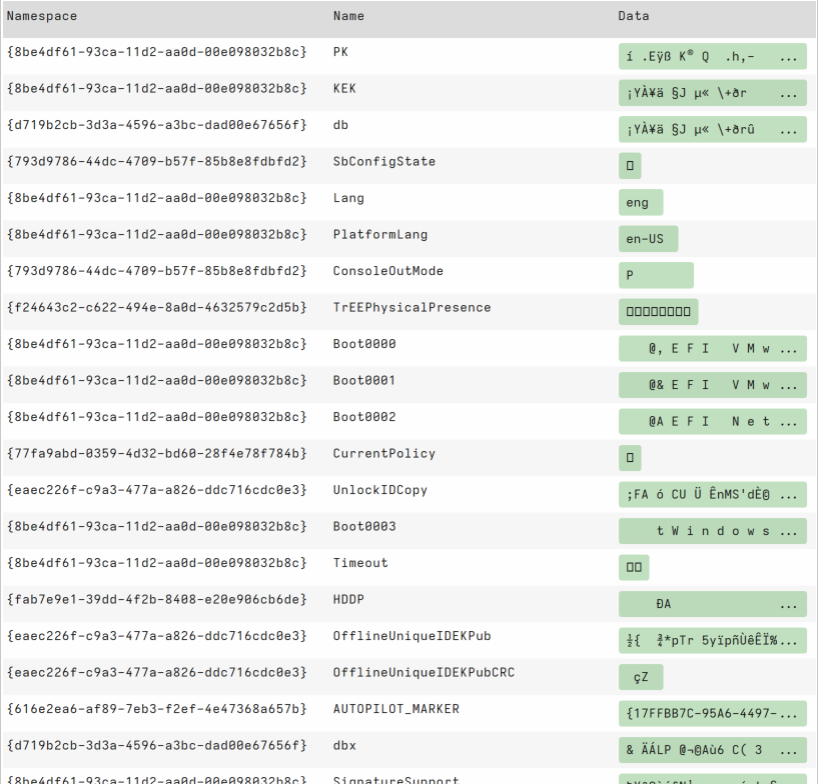818x784 pixels.
Task: Expand the Boot0000 data value
Action: pyautogui.click(x=712, y=349)
